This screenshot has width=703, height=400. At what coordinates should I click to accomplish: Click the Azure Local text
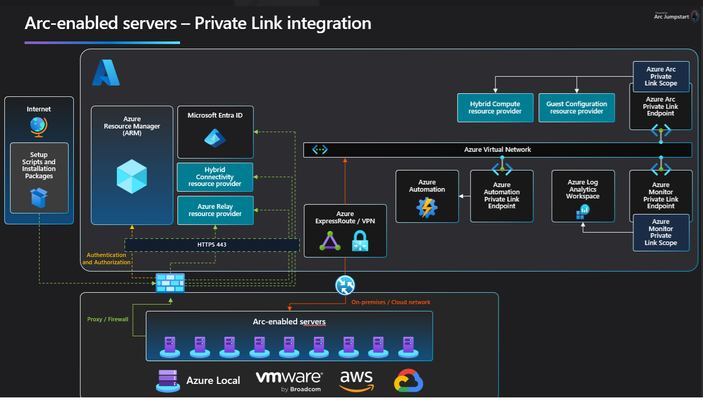coord(213,381)
